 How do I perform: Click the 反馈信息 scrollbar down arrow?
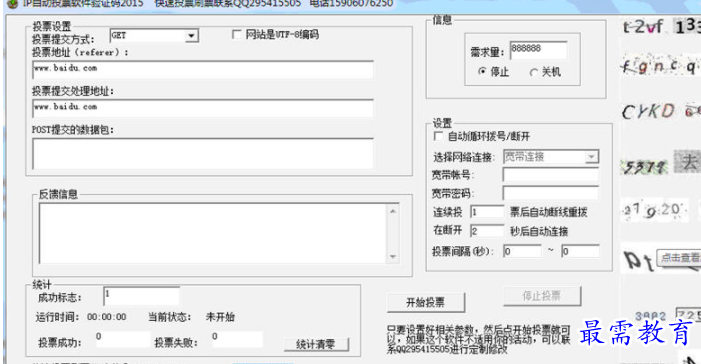tap(393, 257)
